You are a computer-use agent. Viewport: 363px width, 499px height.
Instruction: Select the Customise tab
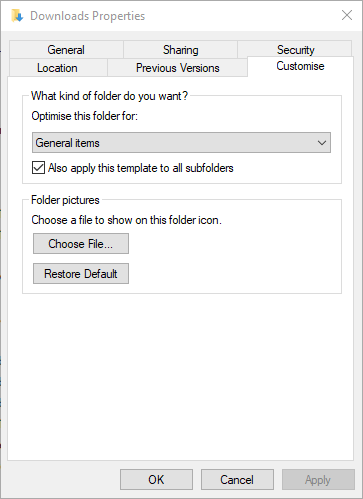[300, 66]
